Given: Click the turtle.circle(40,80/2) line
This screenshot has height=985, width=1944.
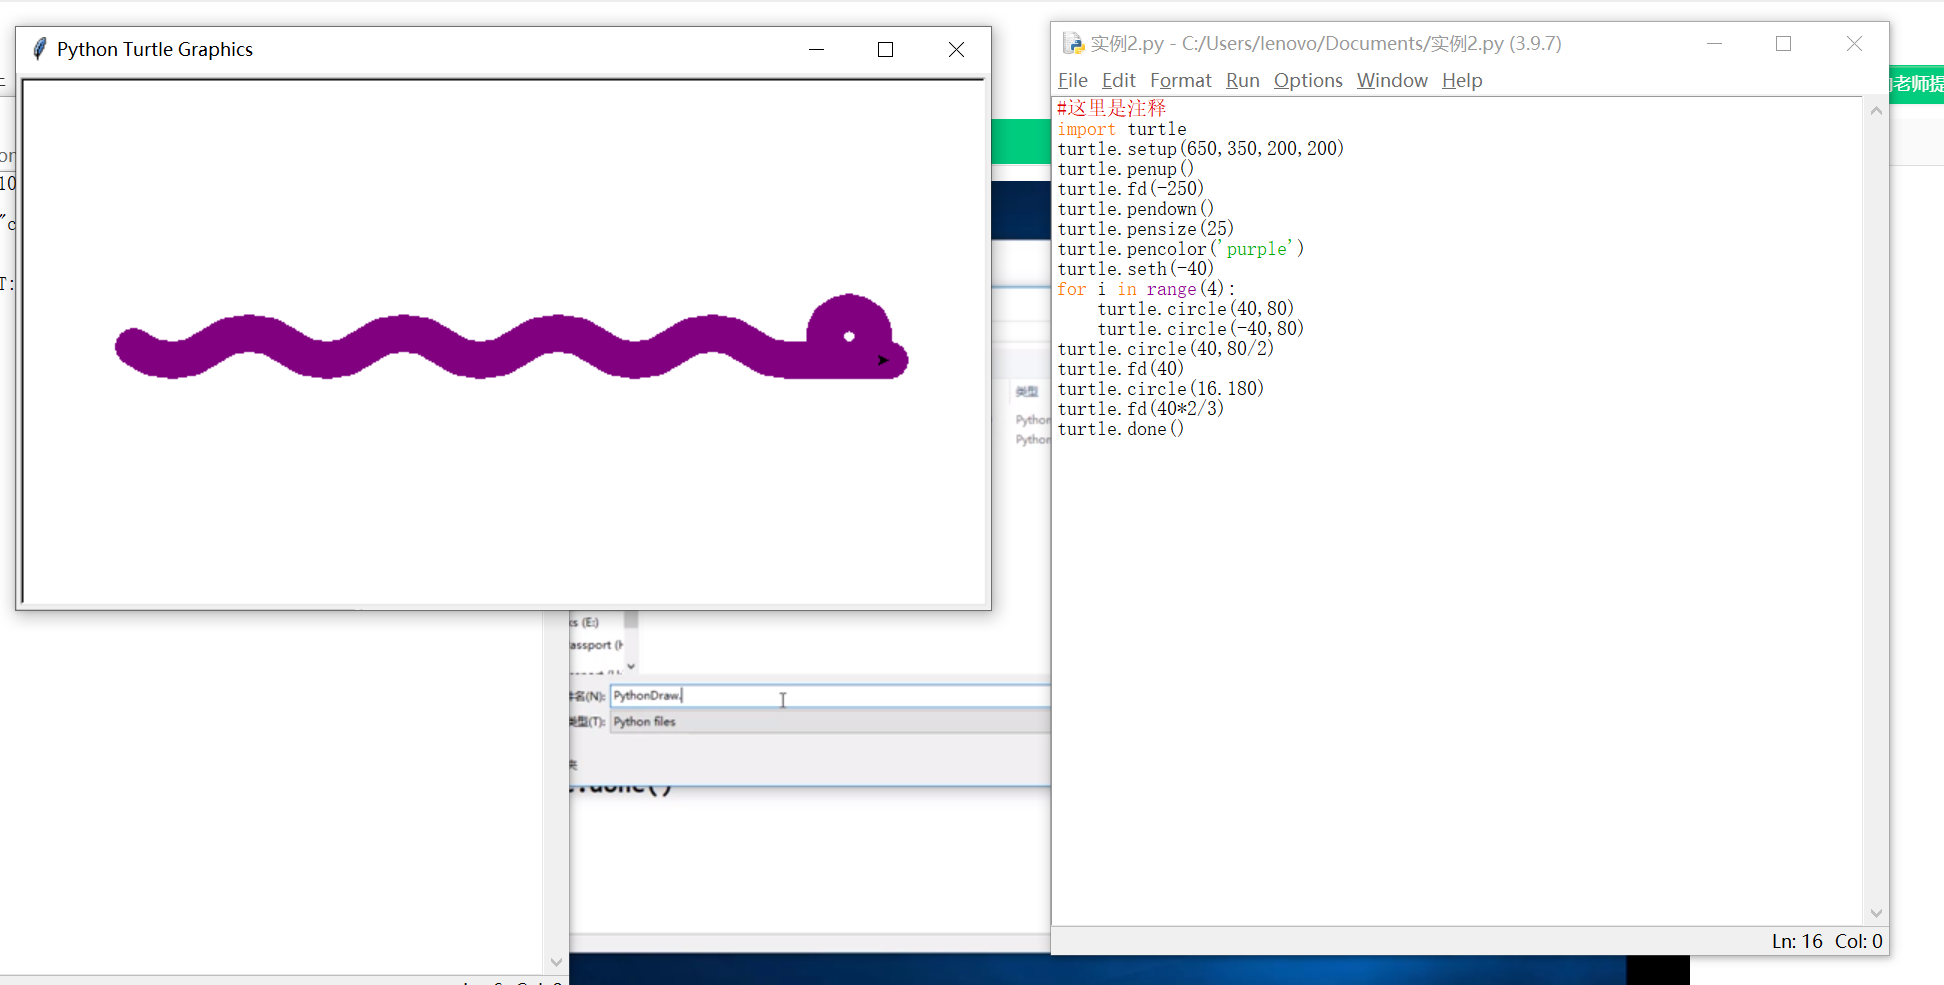Looking at the screenshot, I should [1166, 349].
